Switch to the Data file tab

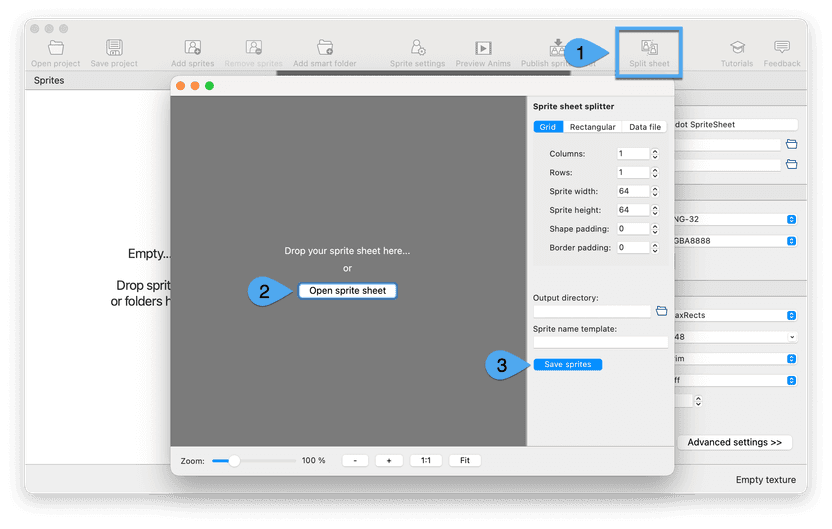click(644, 127)
